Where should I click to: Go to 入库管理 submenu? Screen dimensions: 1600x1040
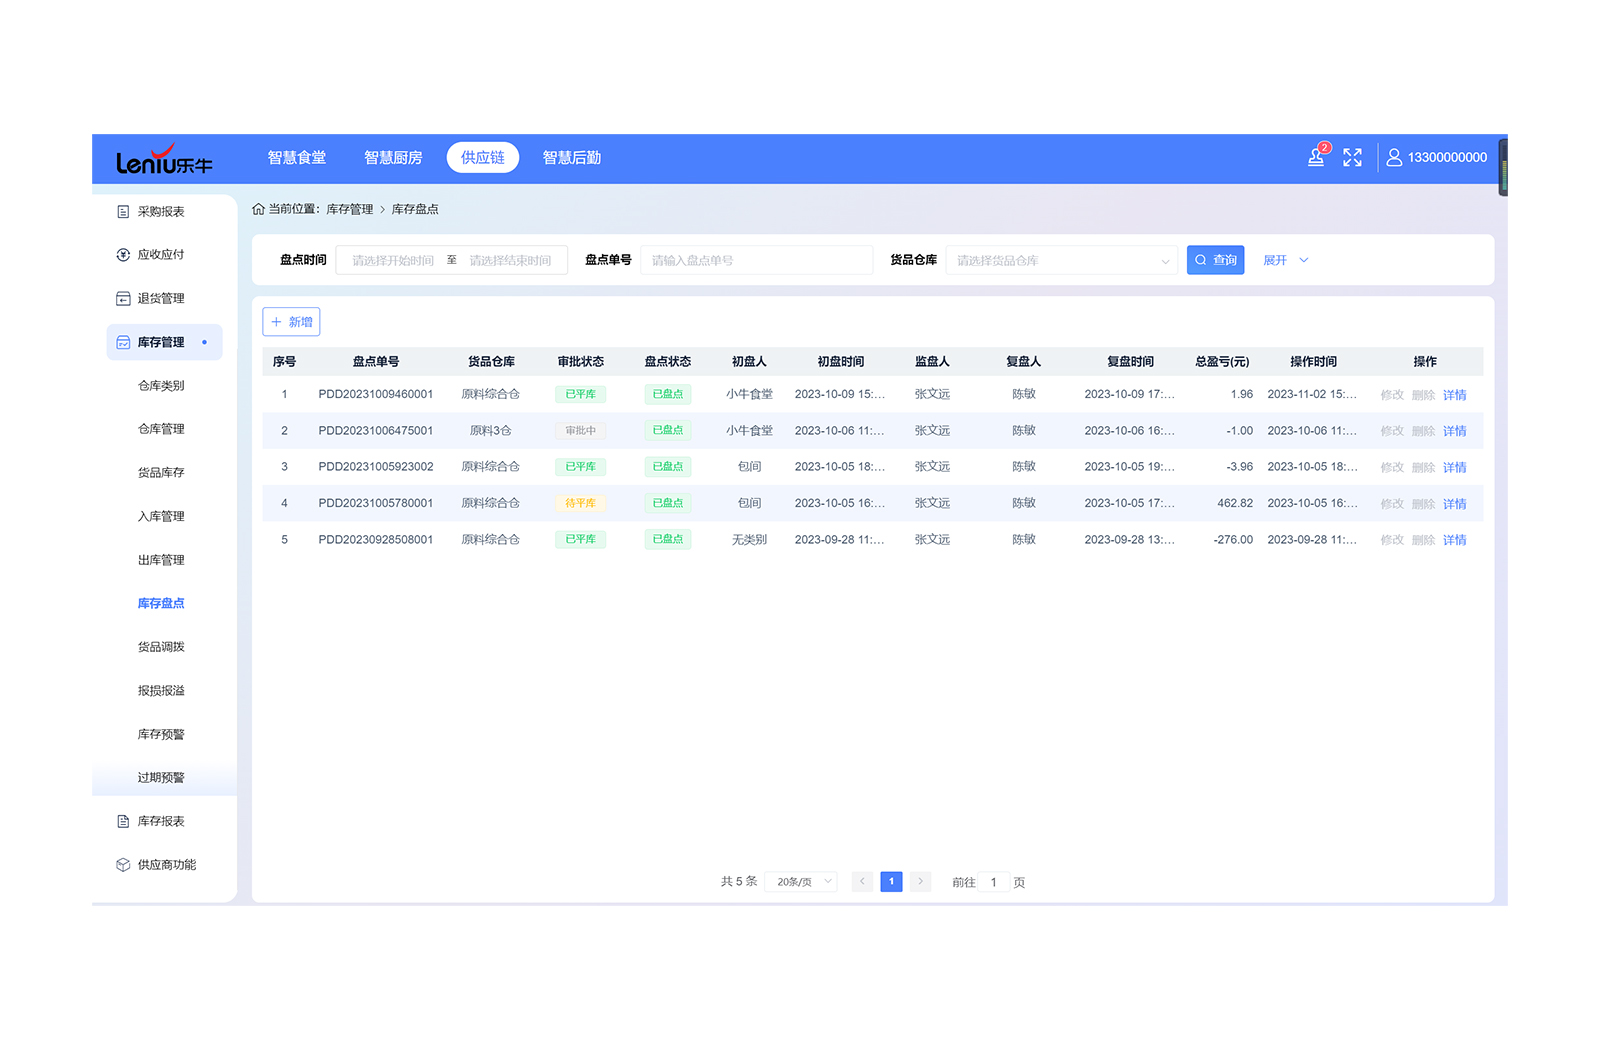click(161, 516)
